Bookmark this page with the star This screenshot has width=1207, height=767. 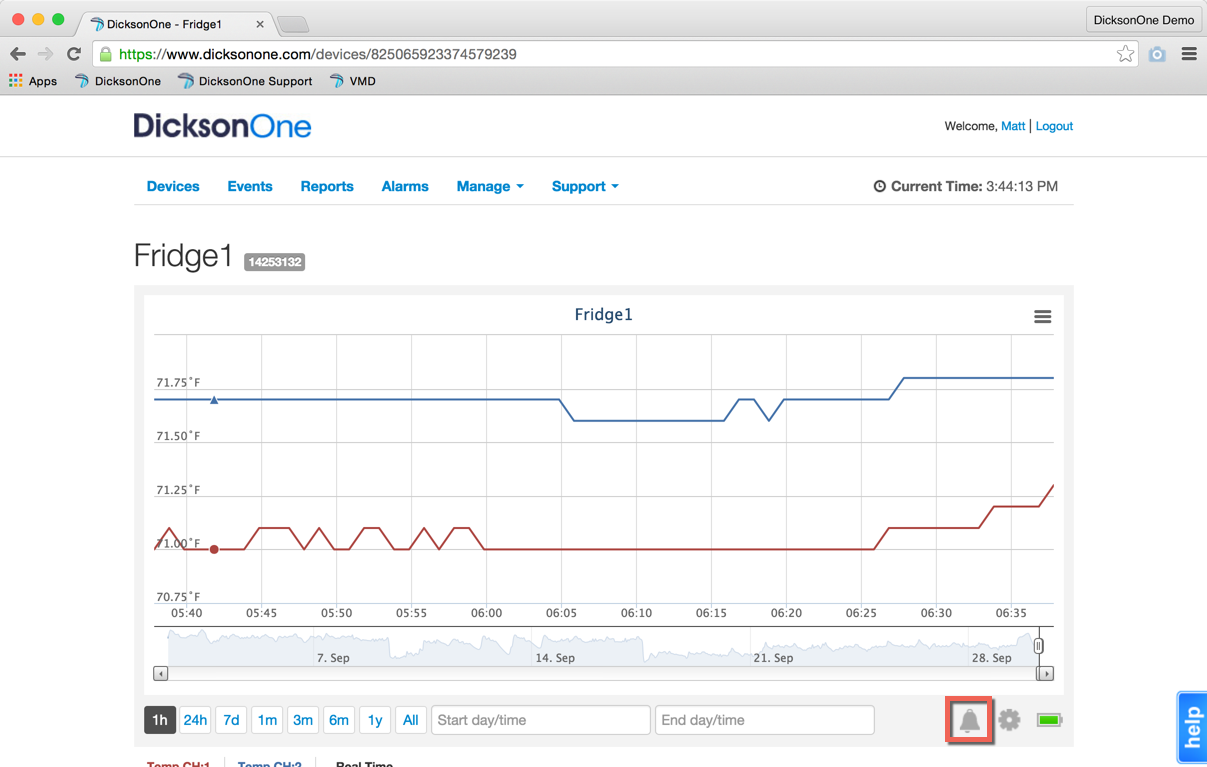[x=1125, y=54]
